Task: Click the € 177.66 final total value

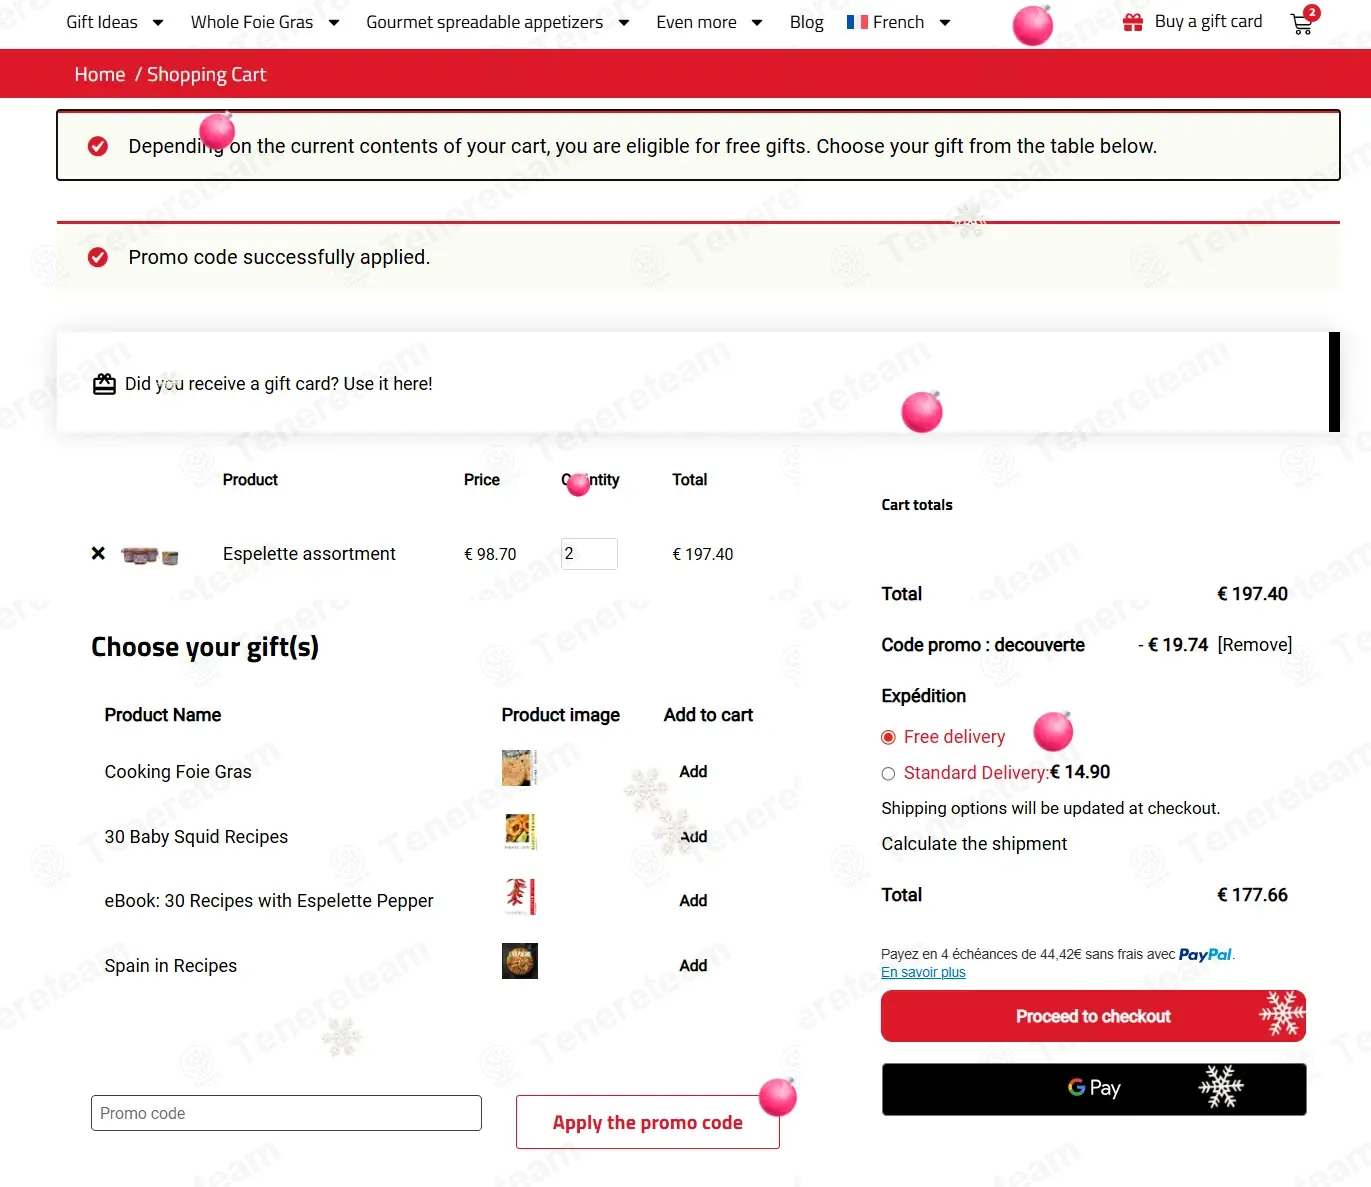Action: pyautogui.click(x=1252, y=895)
